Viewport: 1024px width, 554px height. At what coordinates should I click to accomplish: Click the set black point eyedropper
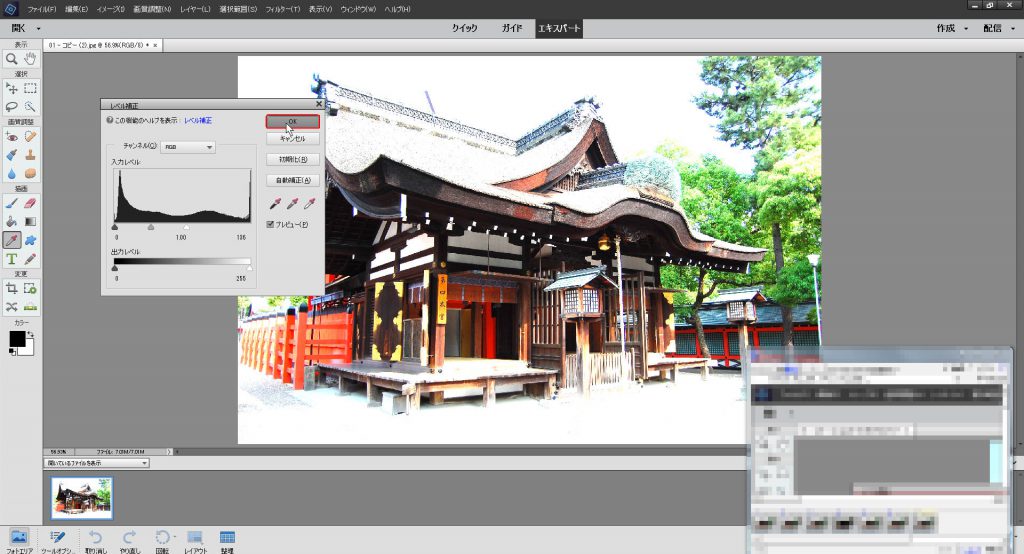(273, 204)
